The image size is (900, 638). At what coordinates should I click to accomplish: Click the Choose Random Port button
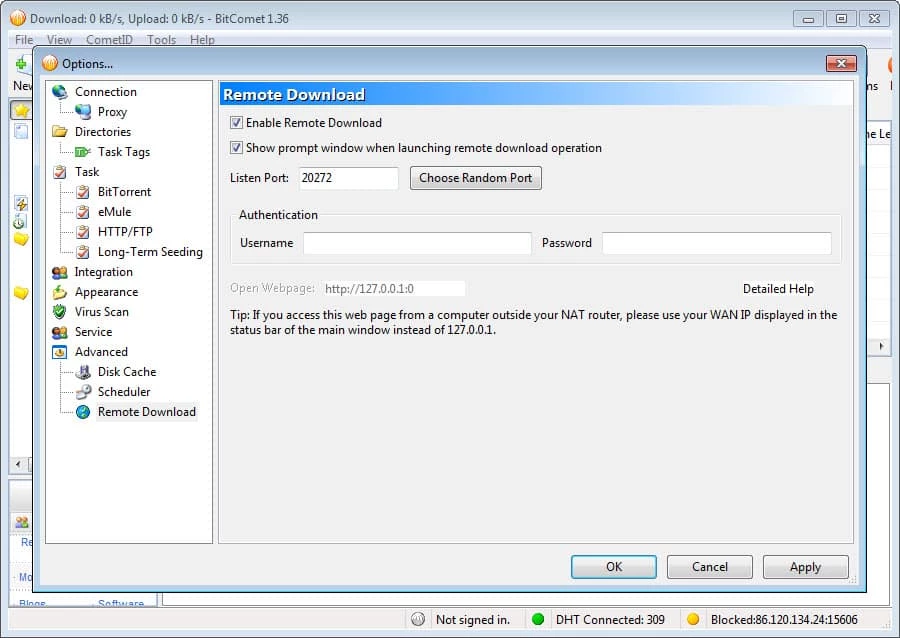pyautogui.click(x=475, y=178)
